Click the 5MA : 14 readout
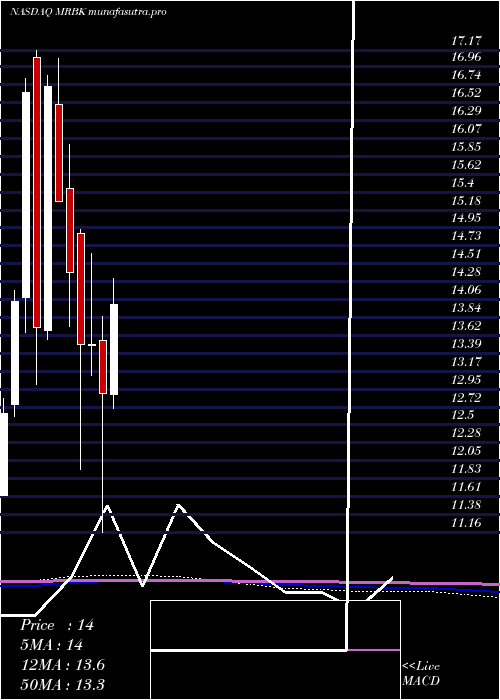This screenshot has width=500, height=700. (52, 645)
